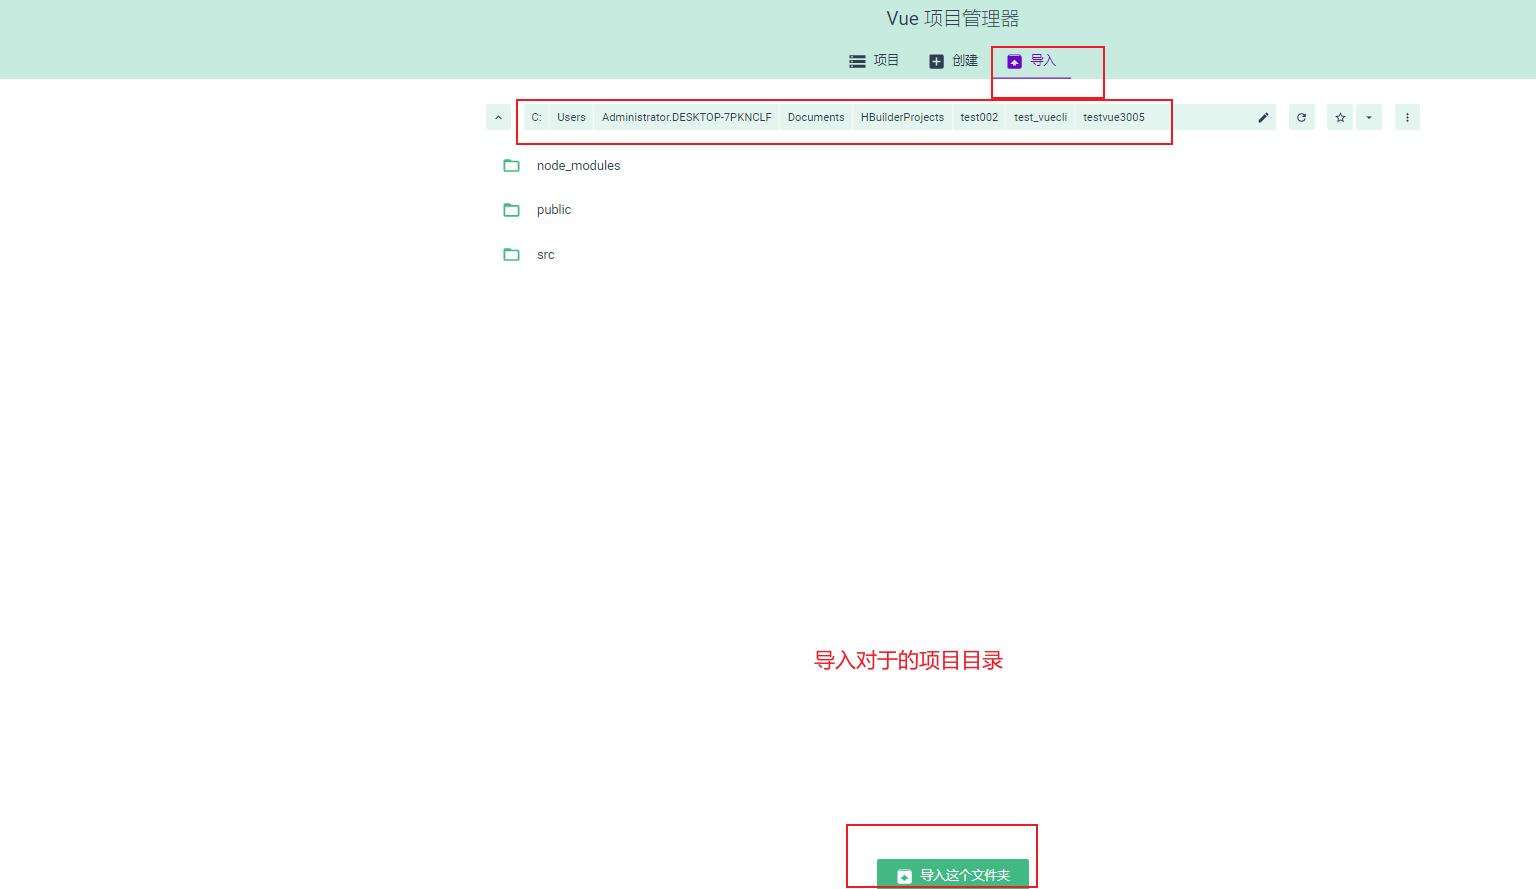Open the public folder

[952, 209]
